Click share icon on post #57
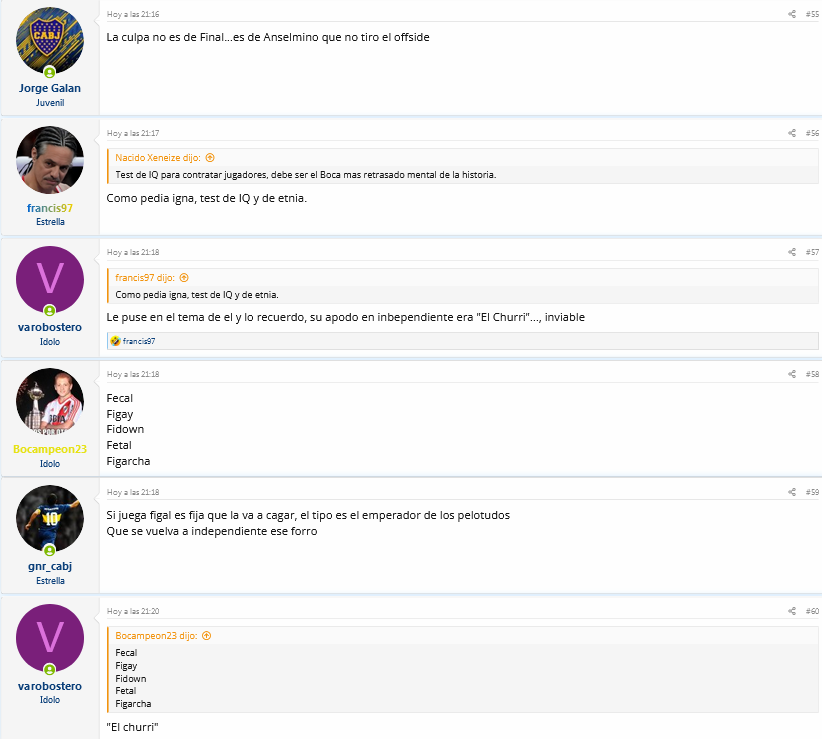Image resolution: width=822 pixels, height=739 pixels. (x=792, y=252)
